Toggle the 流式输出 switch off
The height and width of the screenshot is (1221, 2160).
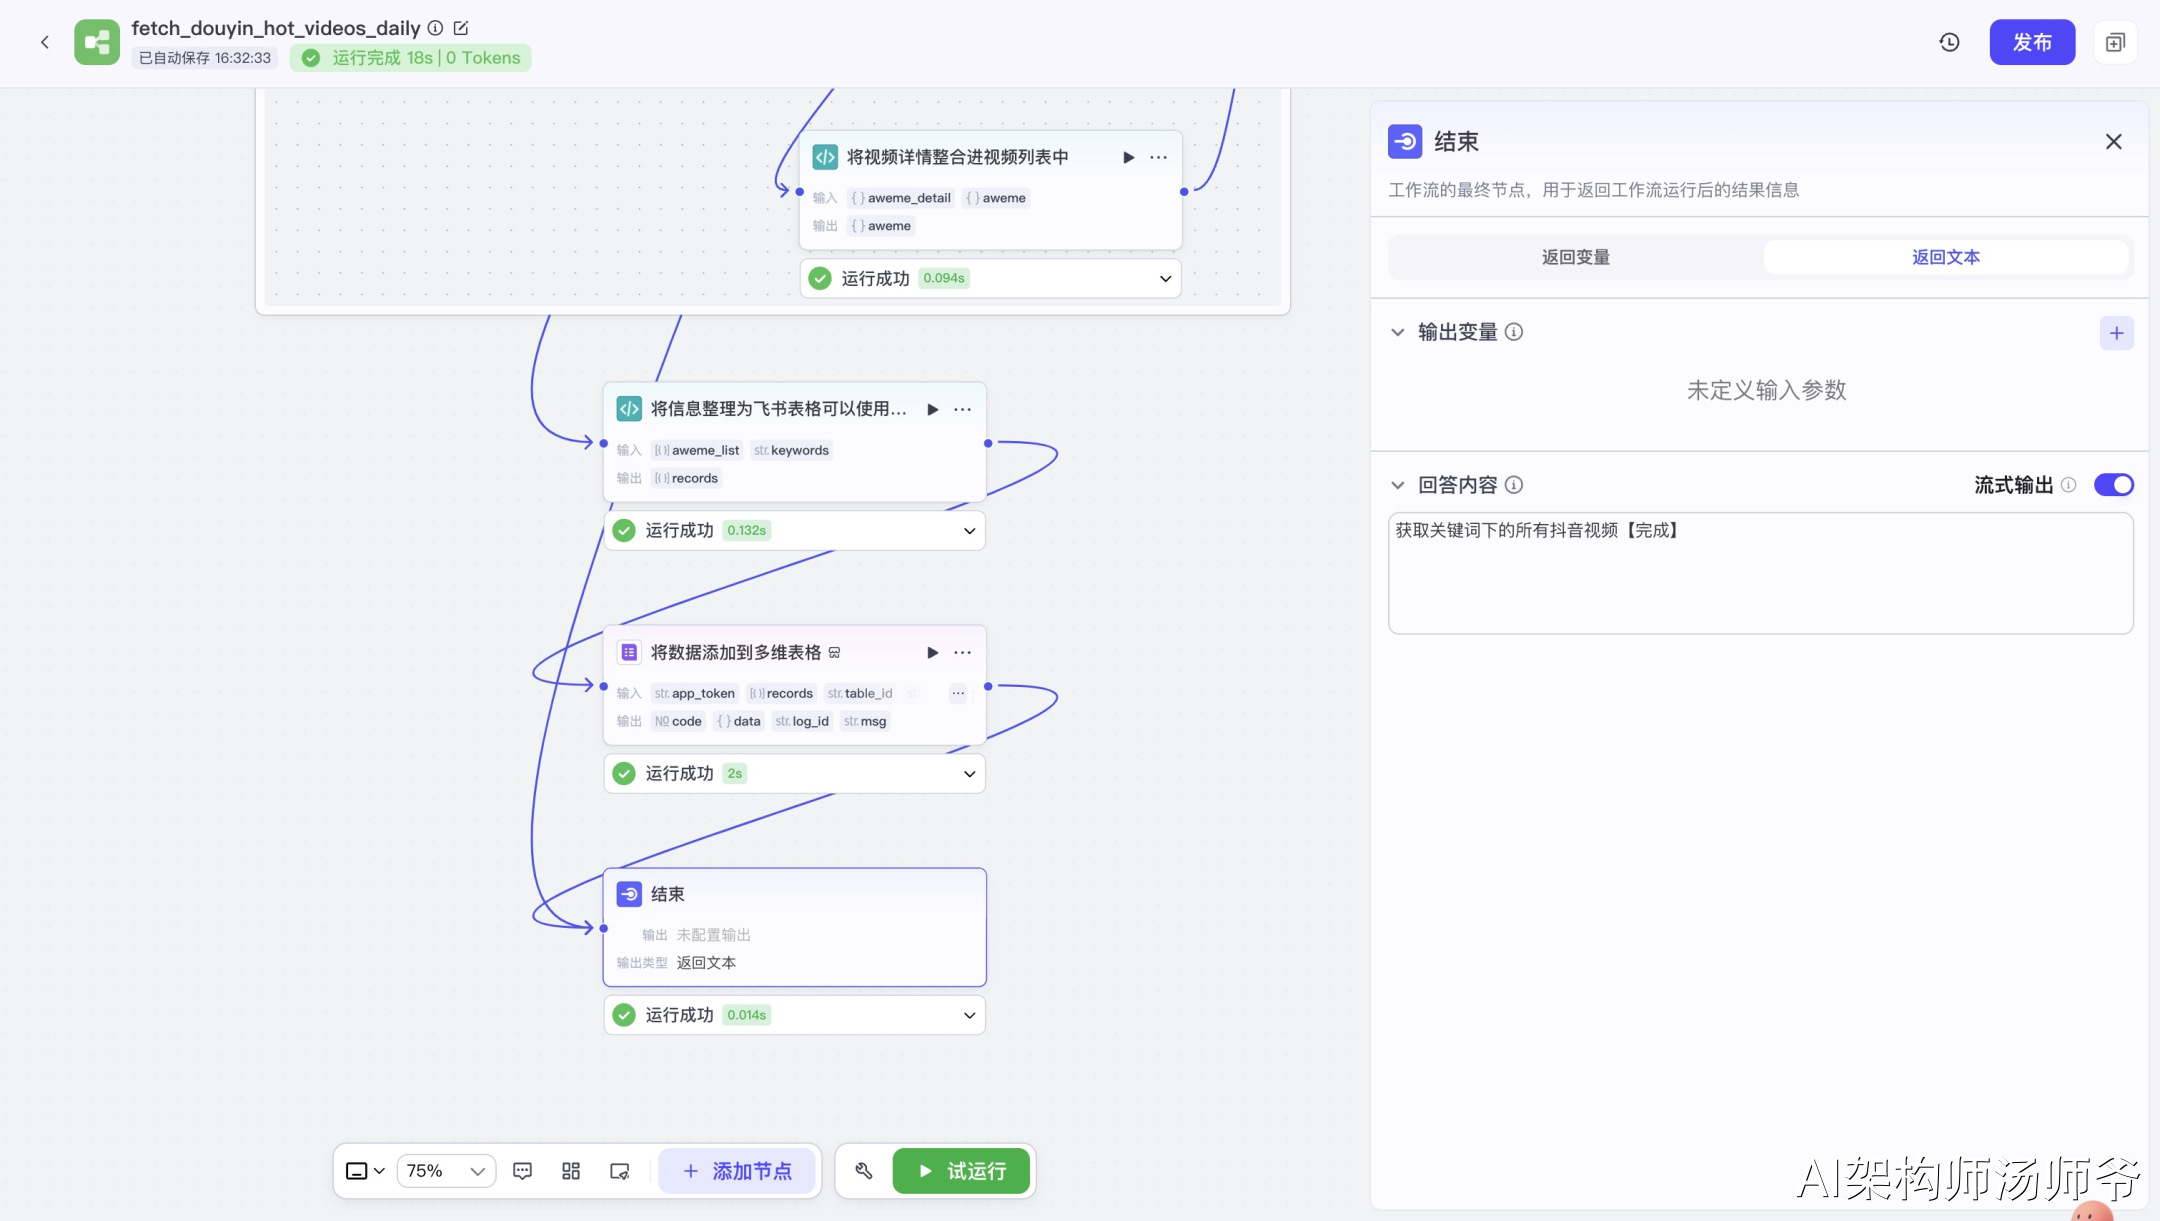pos(2113,485)
